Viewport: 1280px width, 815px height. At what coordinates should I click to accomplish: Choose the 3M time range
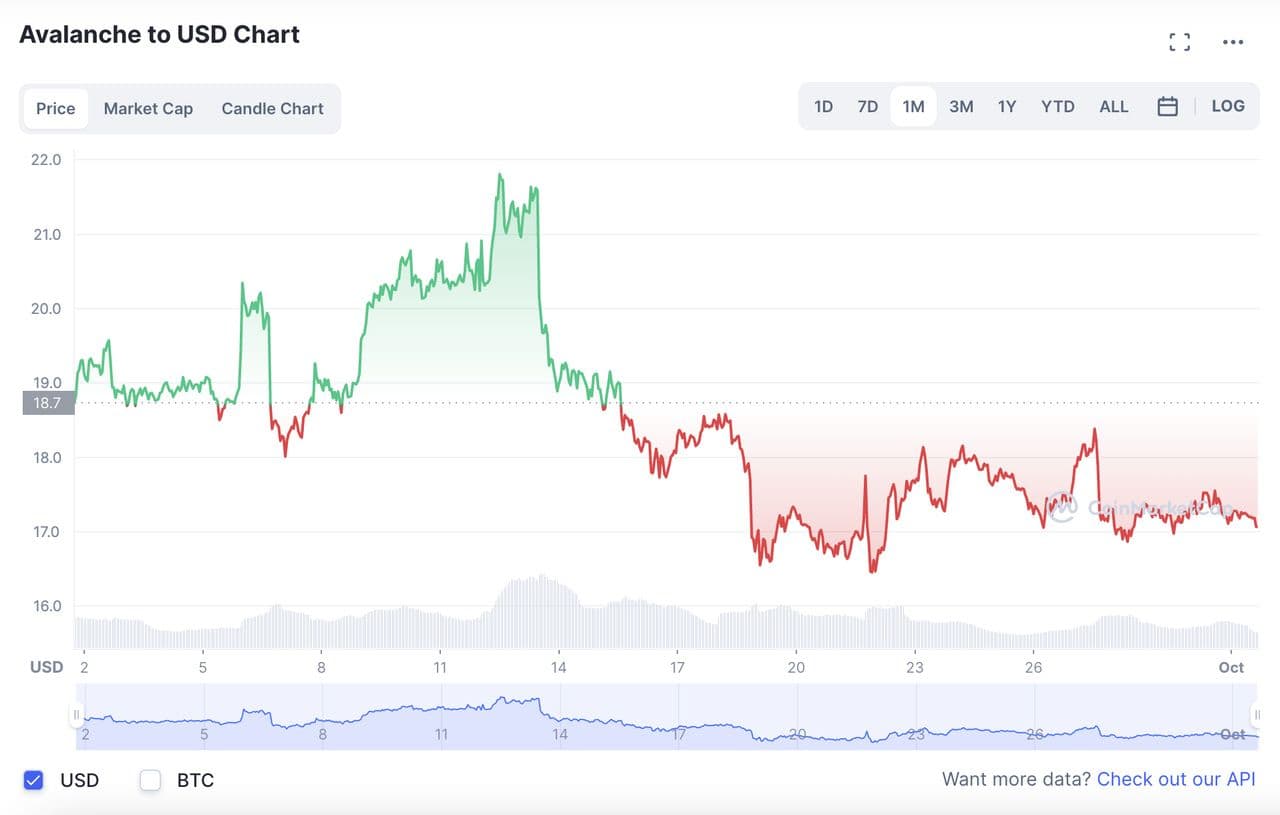pyautogui.click(x=961, y=107)
